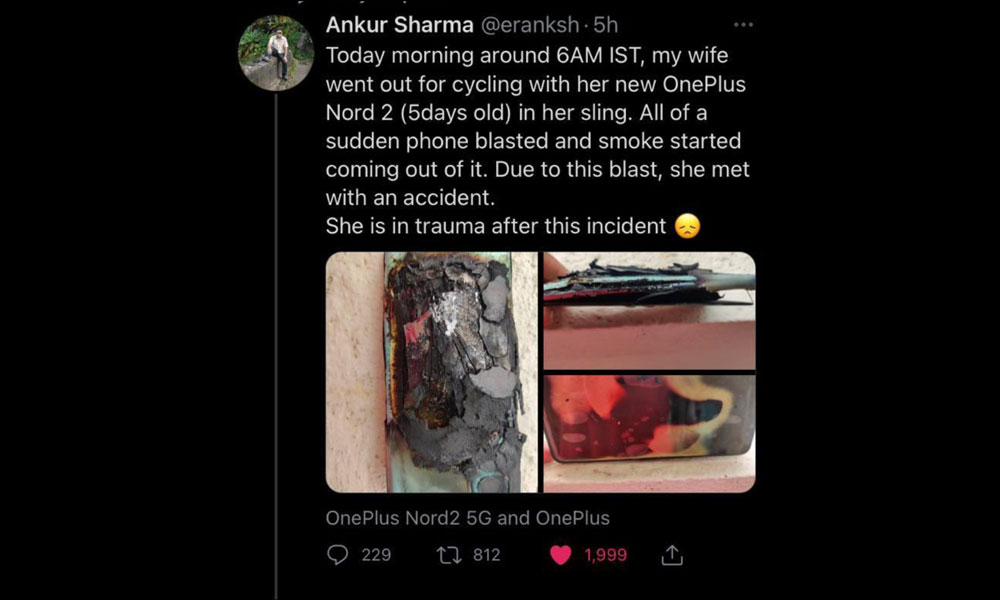Toggle the red heart like icon
Image resolution: width=1000 pixels, height=600 pixels.
(562, 554)
